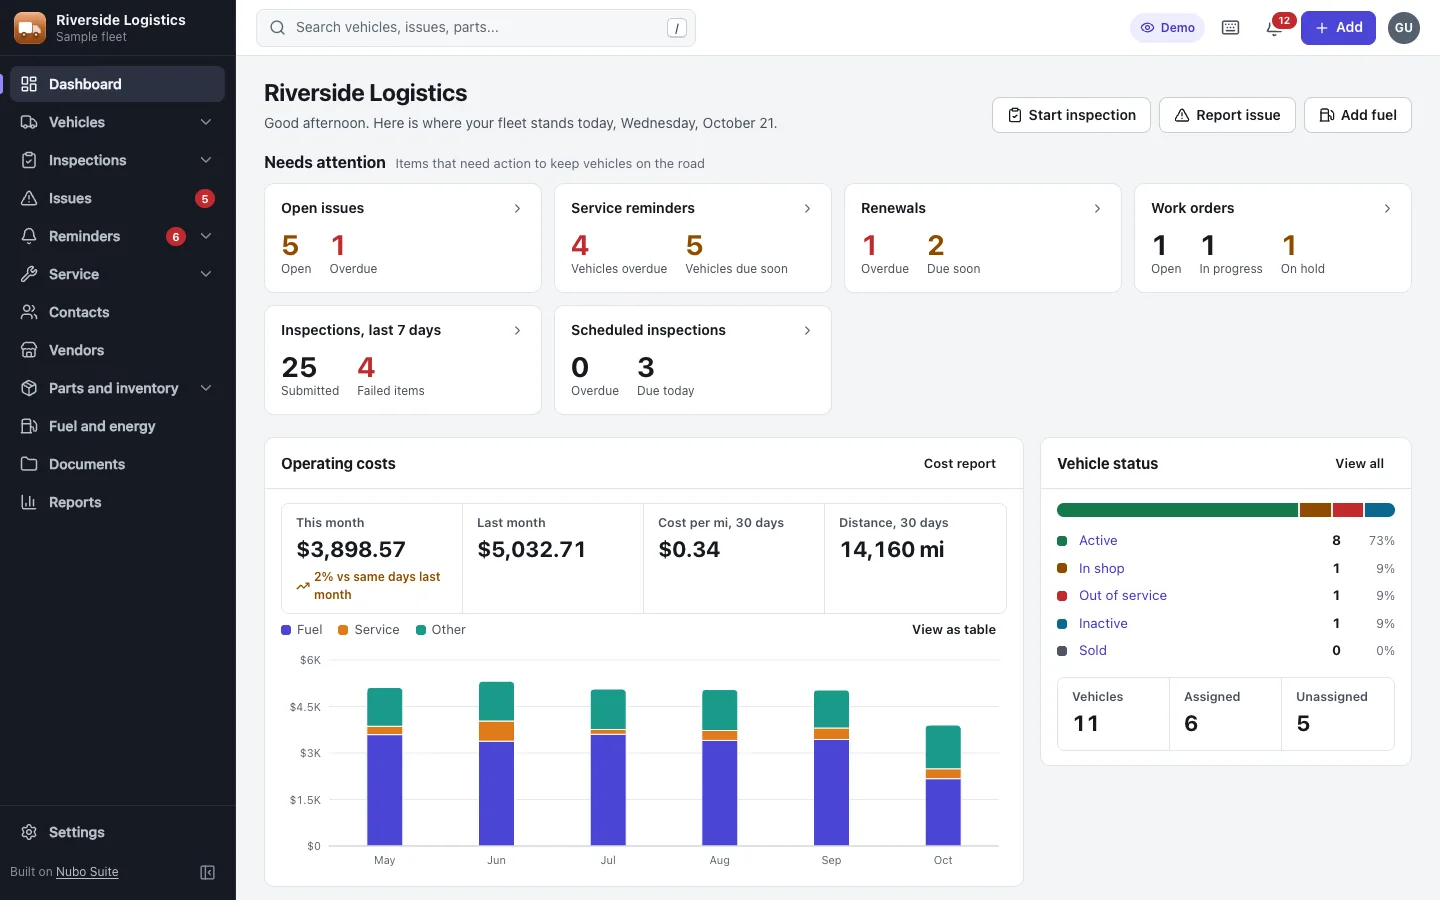The width and height of the screenshot is (1440, 900).
Task: Expand the Vehicles sidebar chevron
Action: pos(206,122)
